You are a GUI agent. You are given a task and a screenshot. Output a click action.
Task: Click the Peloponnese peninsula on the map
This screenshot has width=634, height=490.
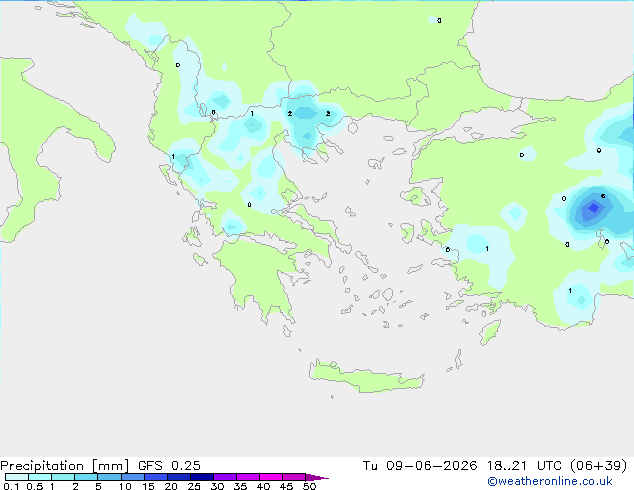tap(261, 277)
